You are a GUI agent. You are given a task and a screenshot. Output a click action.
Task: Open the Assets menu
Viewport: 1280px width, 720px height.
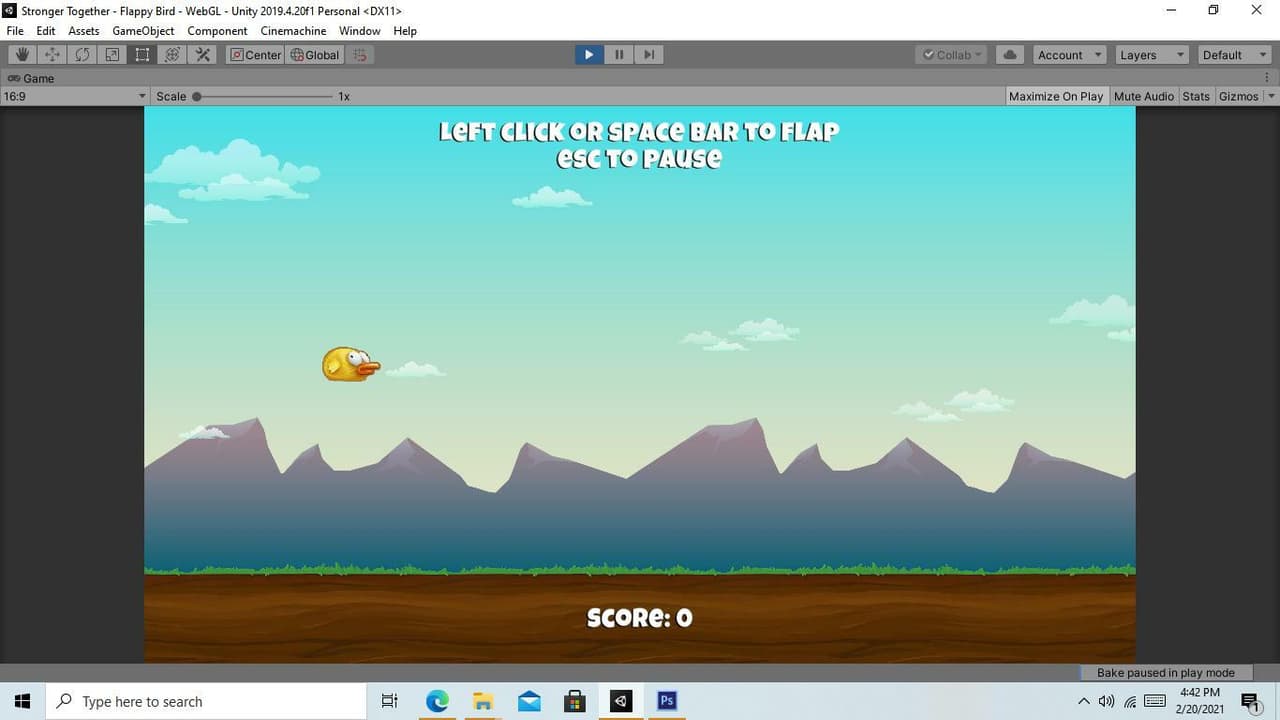[84, 31]
